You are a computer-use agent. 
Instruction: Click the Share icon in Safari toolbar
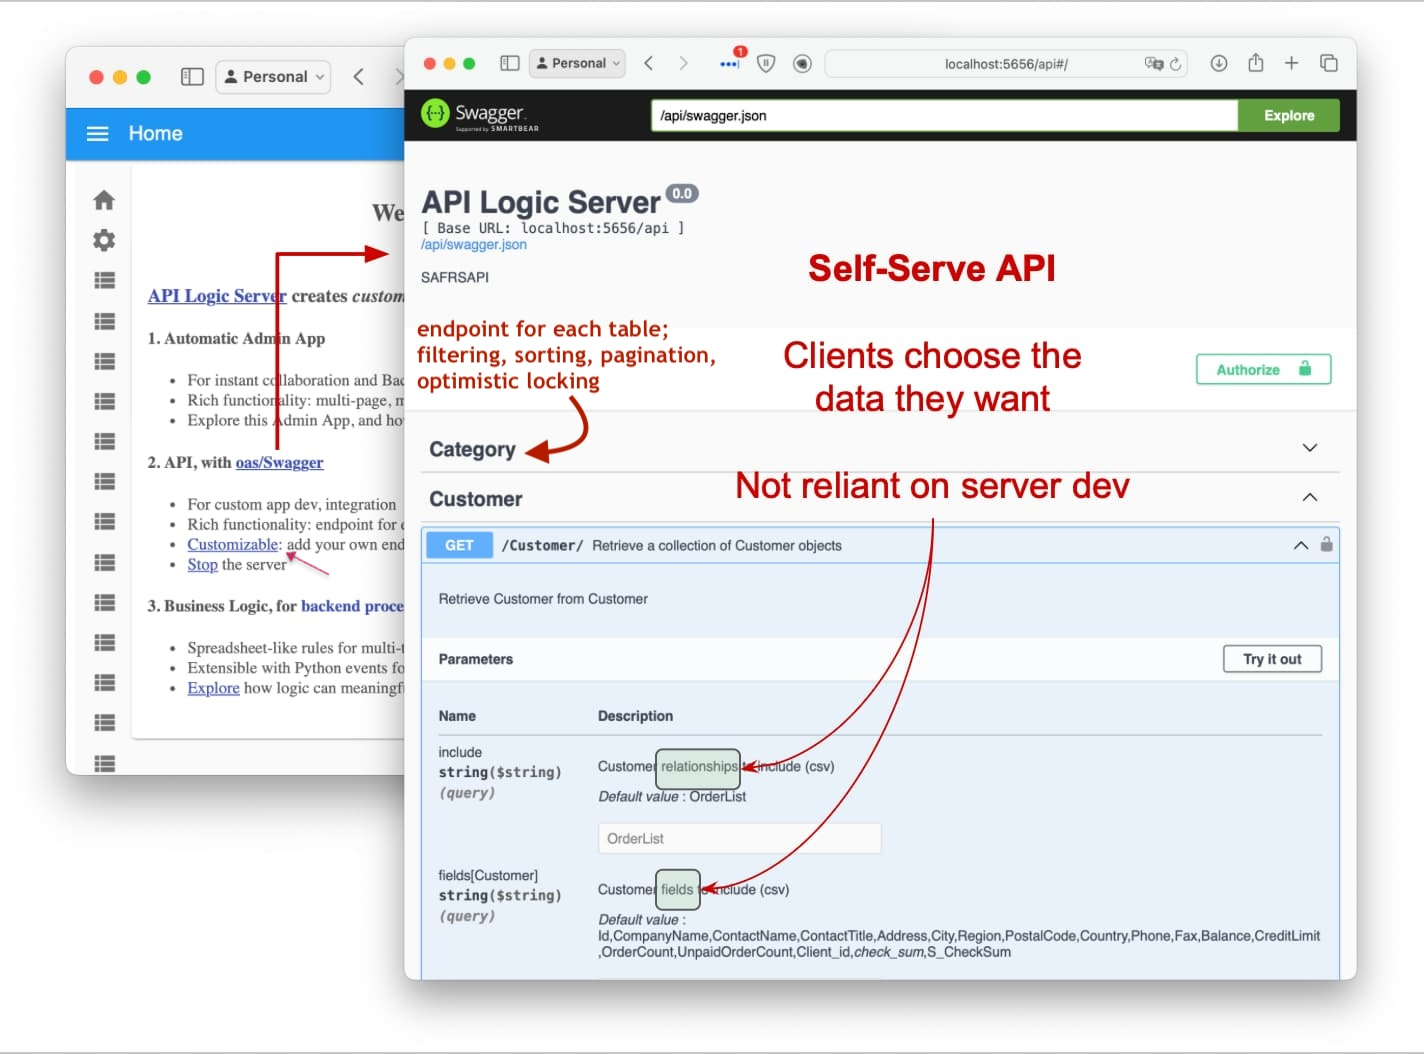(1256, 63)
